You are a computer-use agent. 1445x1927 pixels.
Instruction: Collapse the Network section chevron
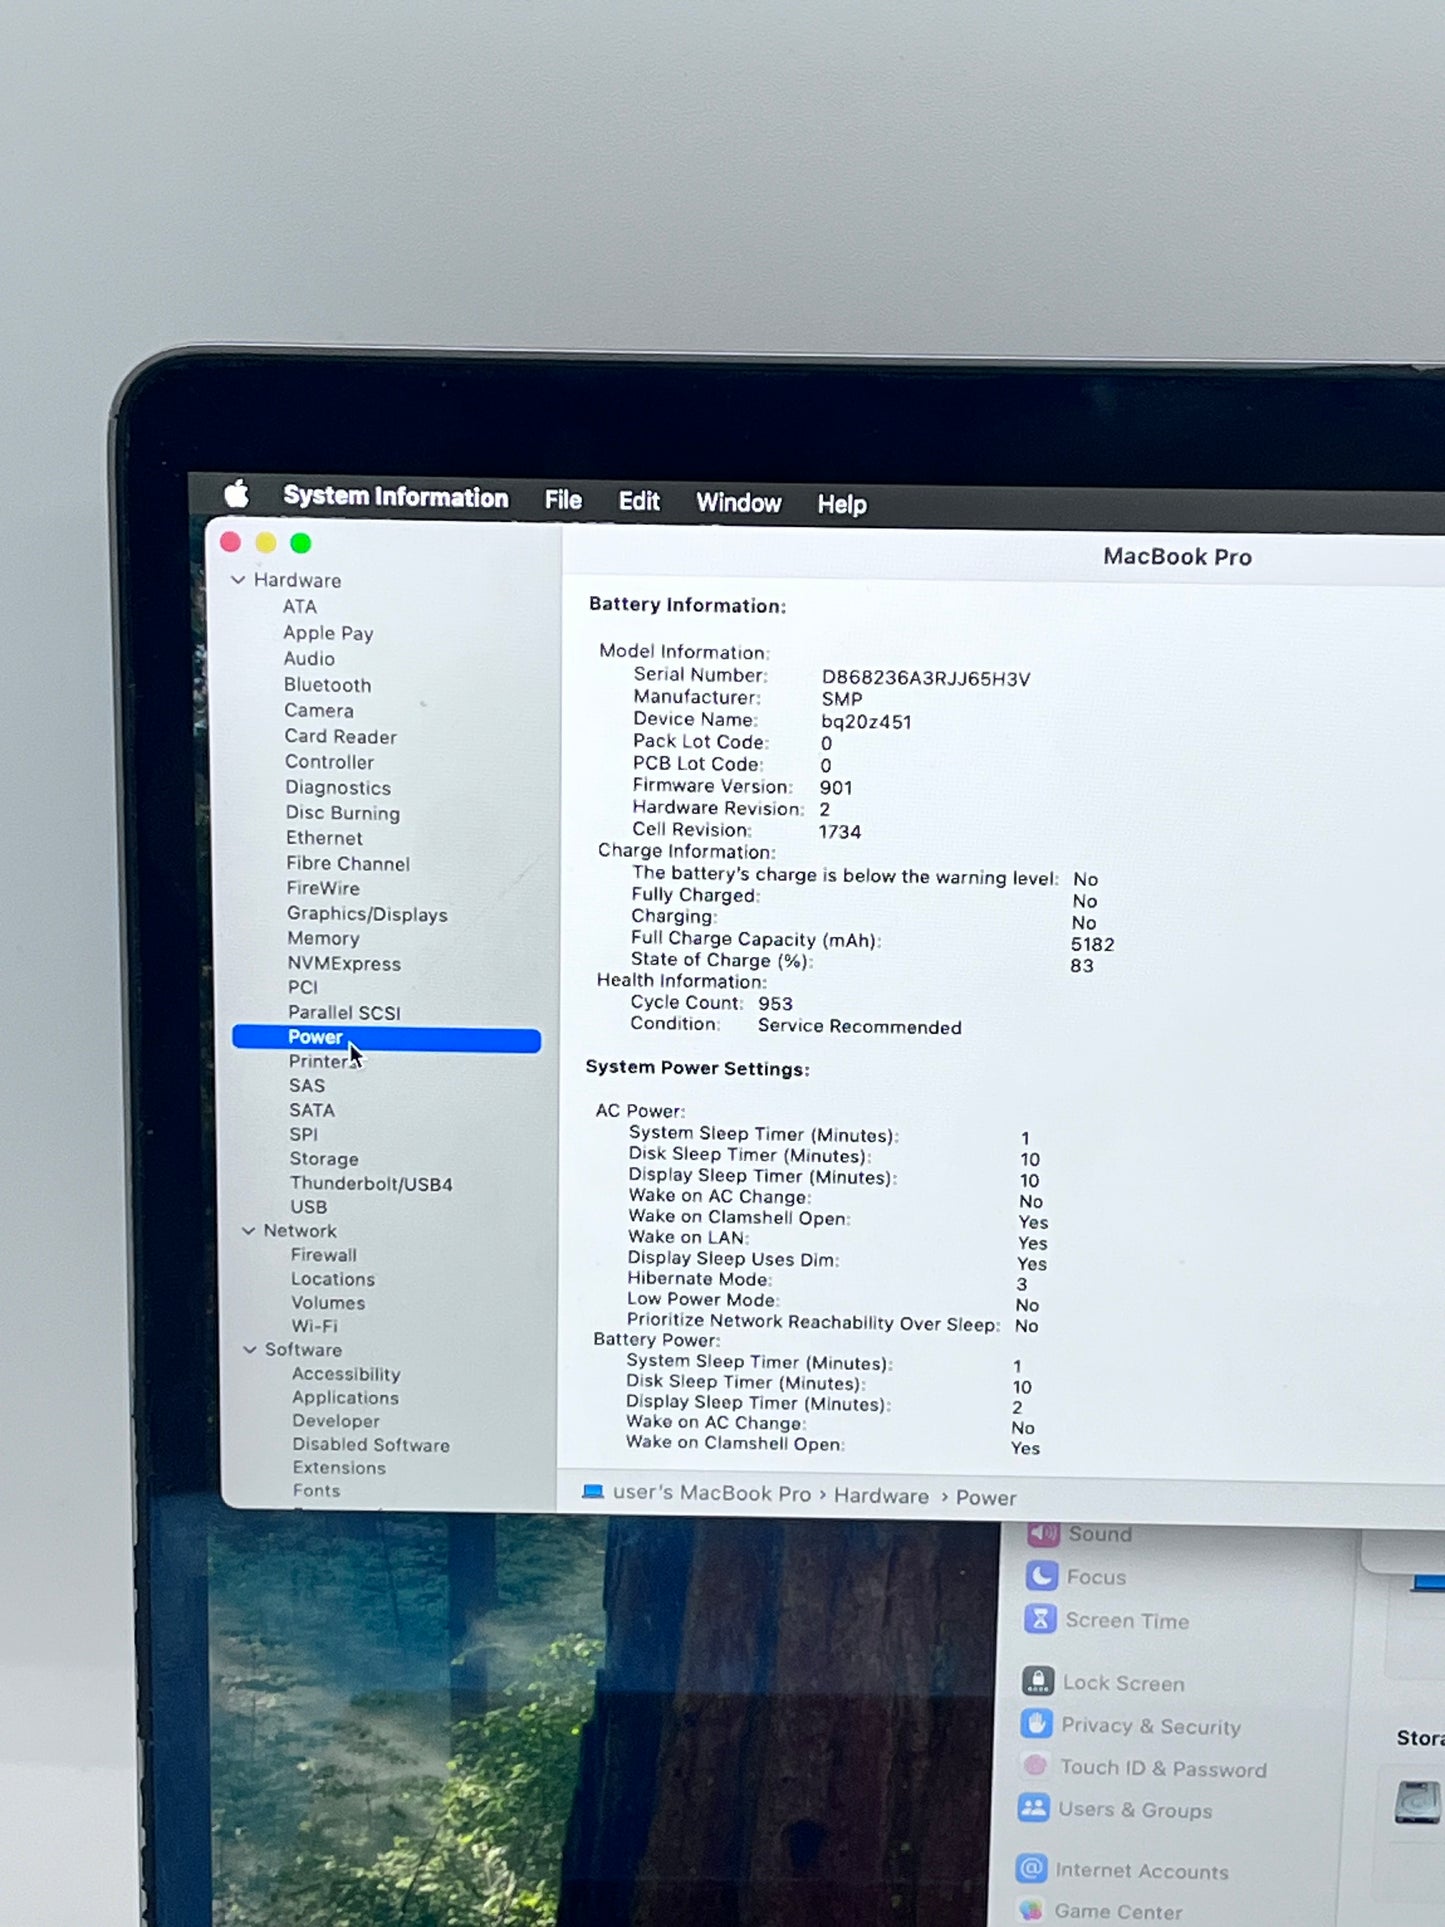(x=248, y=1231)
